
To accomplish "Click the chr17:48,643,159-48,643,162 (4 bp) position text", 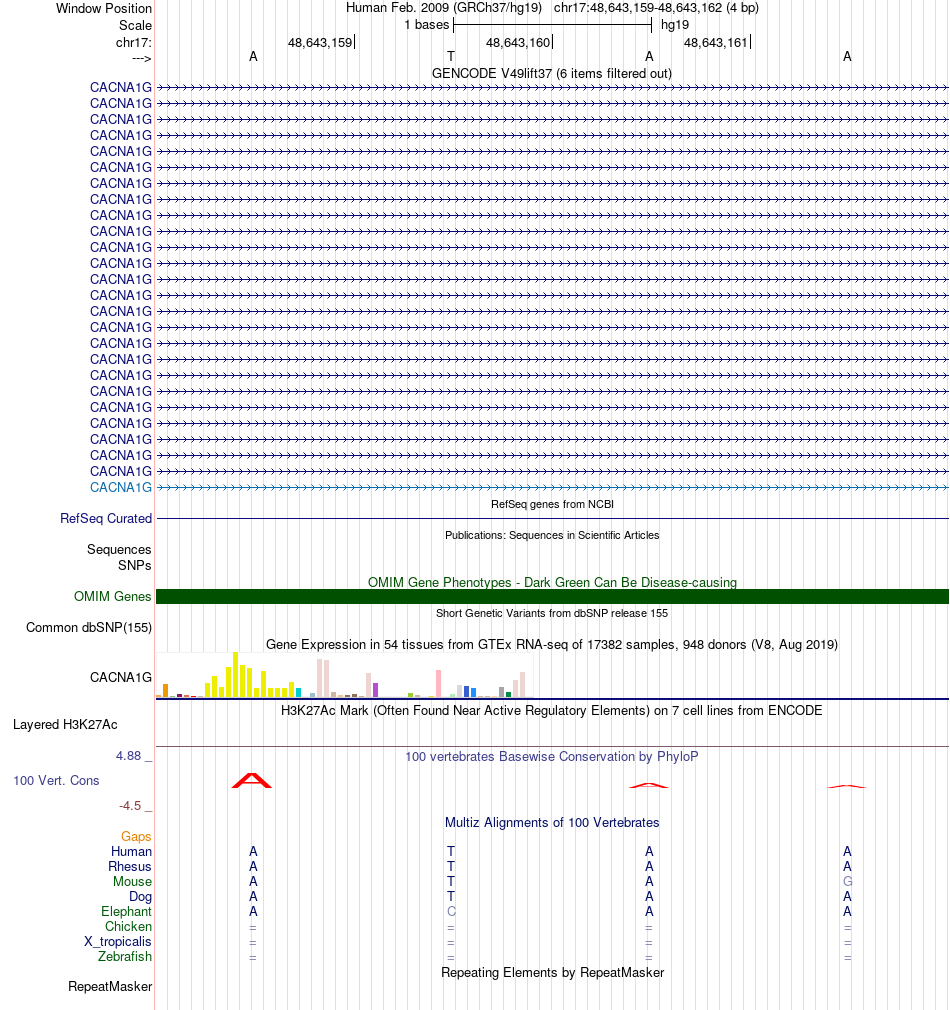I will pyautogui.click(x=656, y=8).
